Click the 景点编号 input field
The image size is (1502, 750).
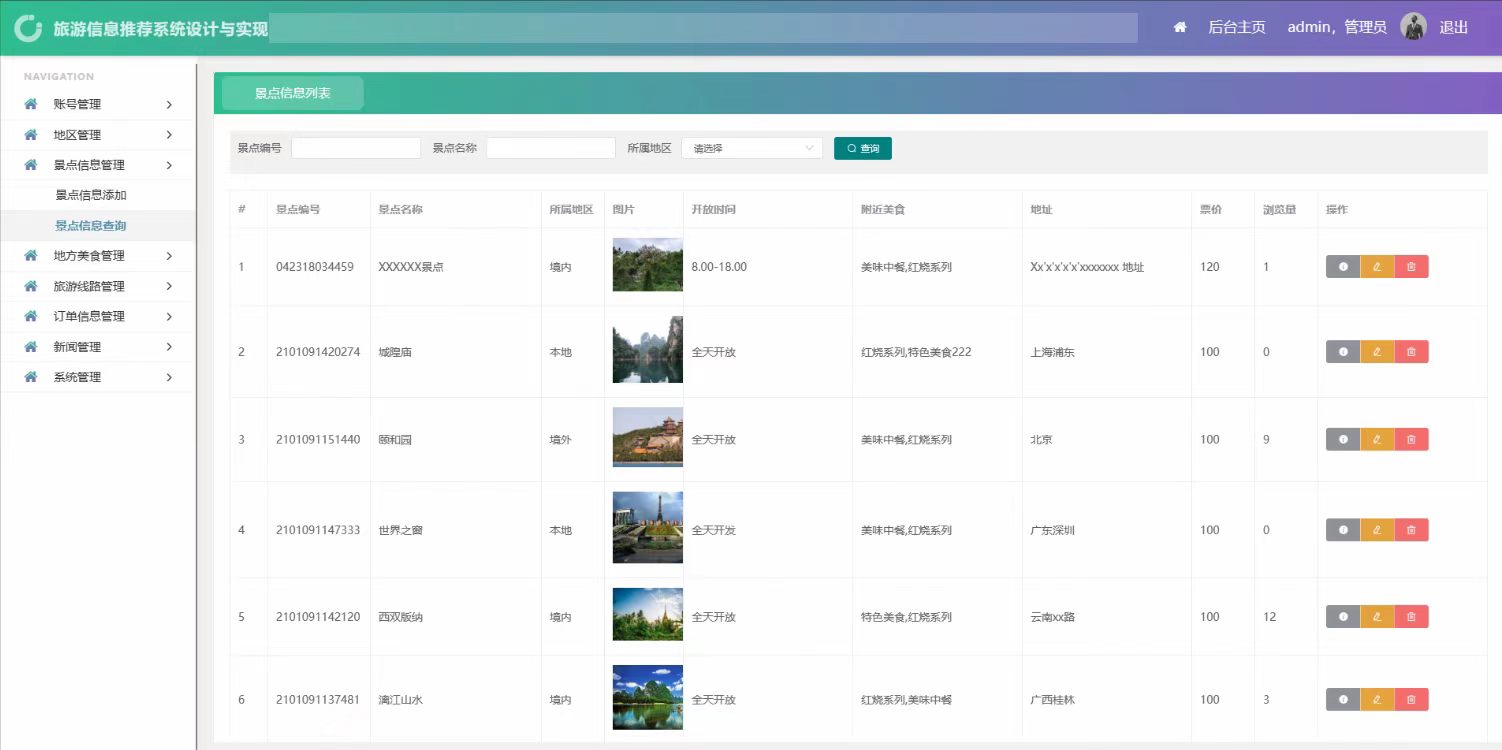pos(356,148)
